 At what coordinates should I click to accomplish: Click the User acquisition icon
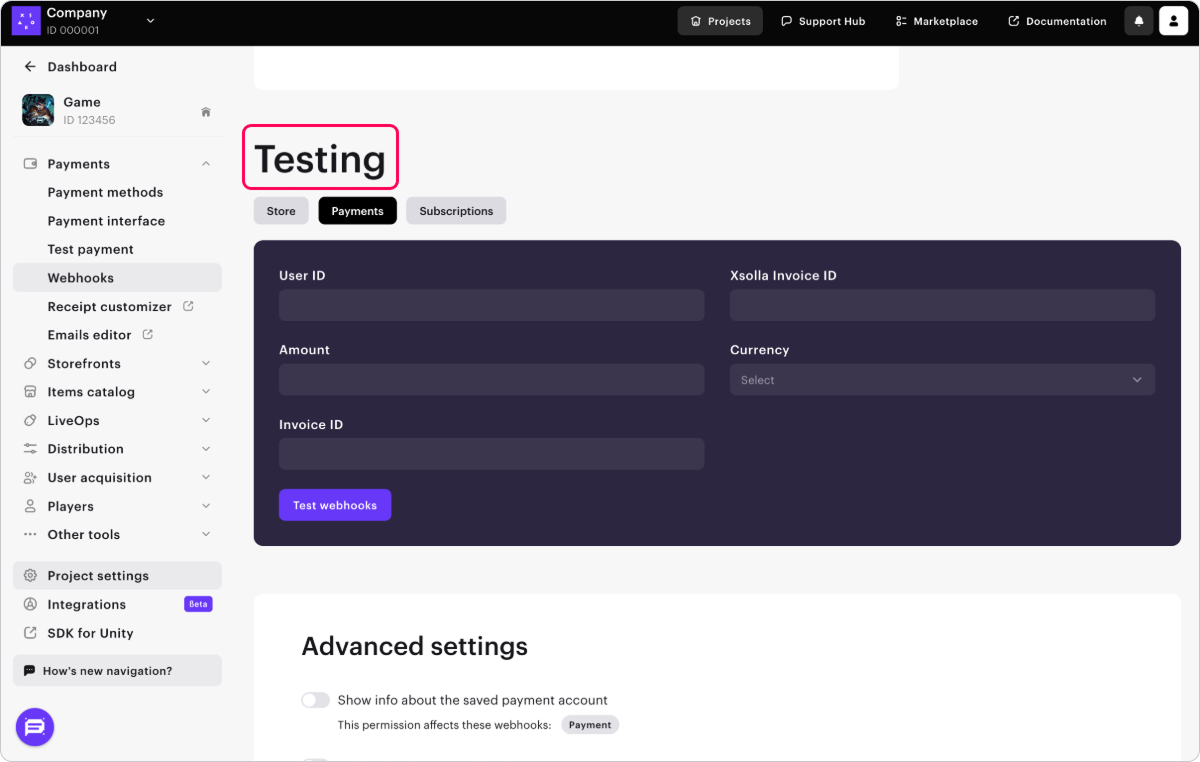tap(30, 478)
